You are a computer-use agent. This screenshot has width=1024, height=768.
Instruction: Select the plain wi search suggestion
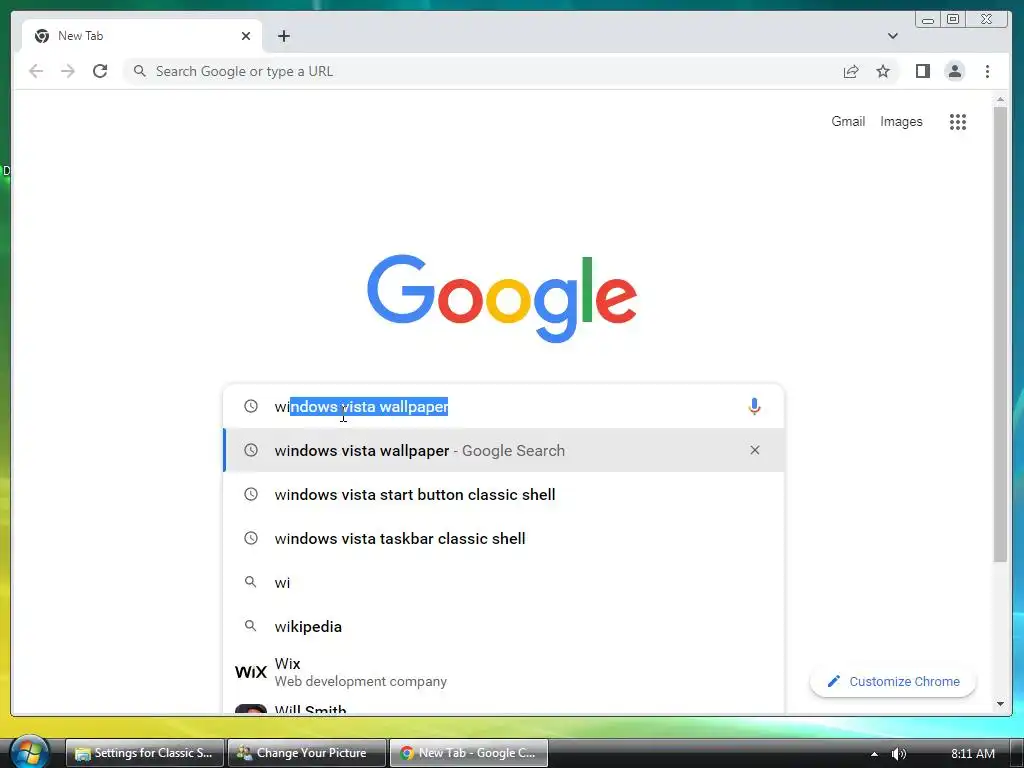coord(504,582)
